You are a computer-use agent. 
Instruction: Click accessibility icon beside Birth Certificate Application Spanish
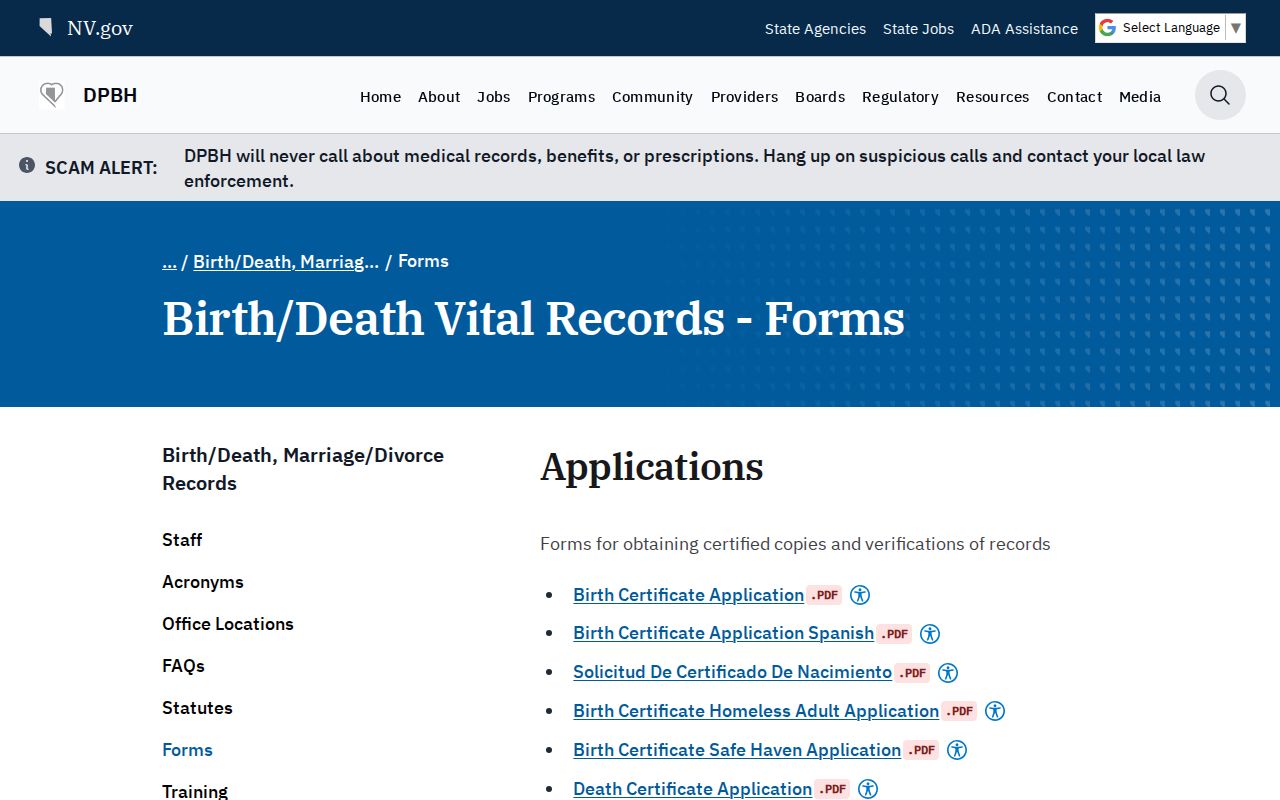coord(930,633)
